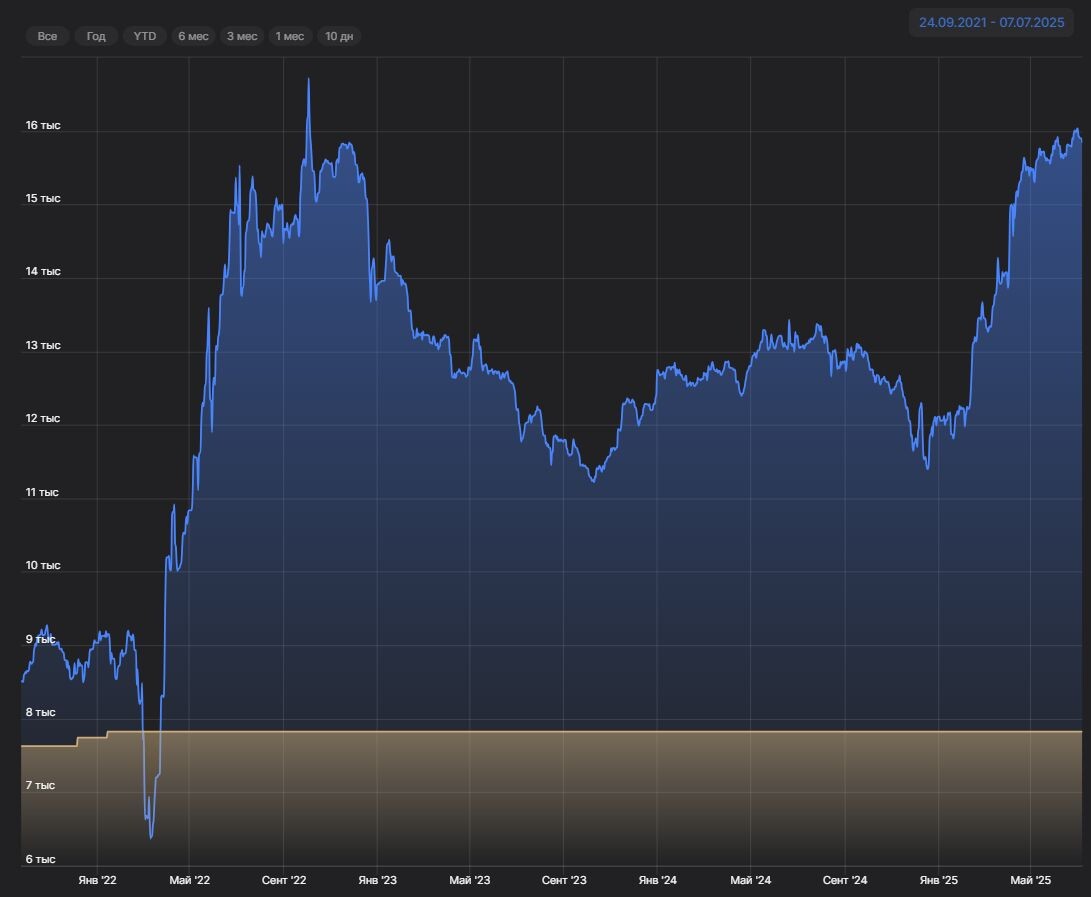Screen dimensions: 1091x897
Task: Click the 'Май '23' date label
Action: click(470, 880)
